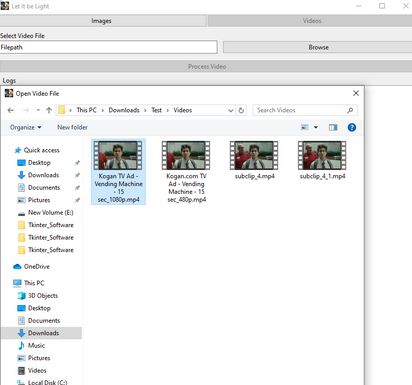Toggle the preview pane icon

(x=333, y=127)
